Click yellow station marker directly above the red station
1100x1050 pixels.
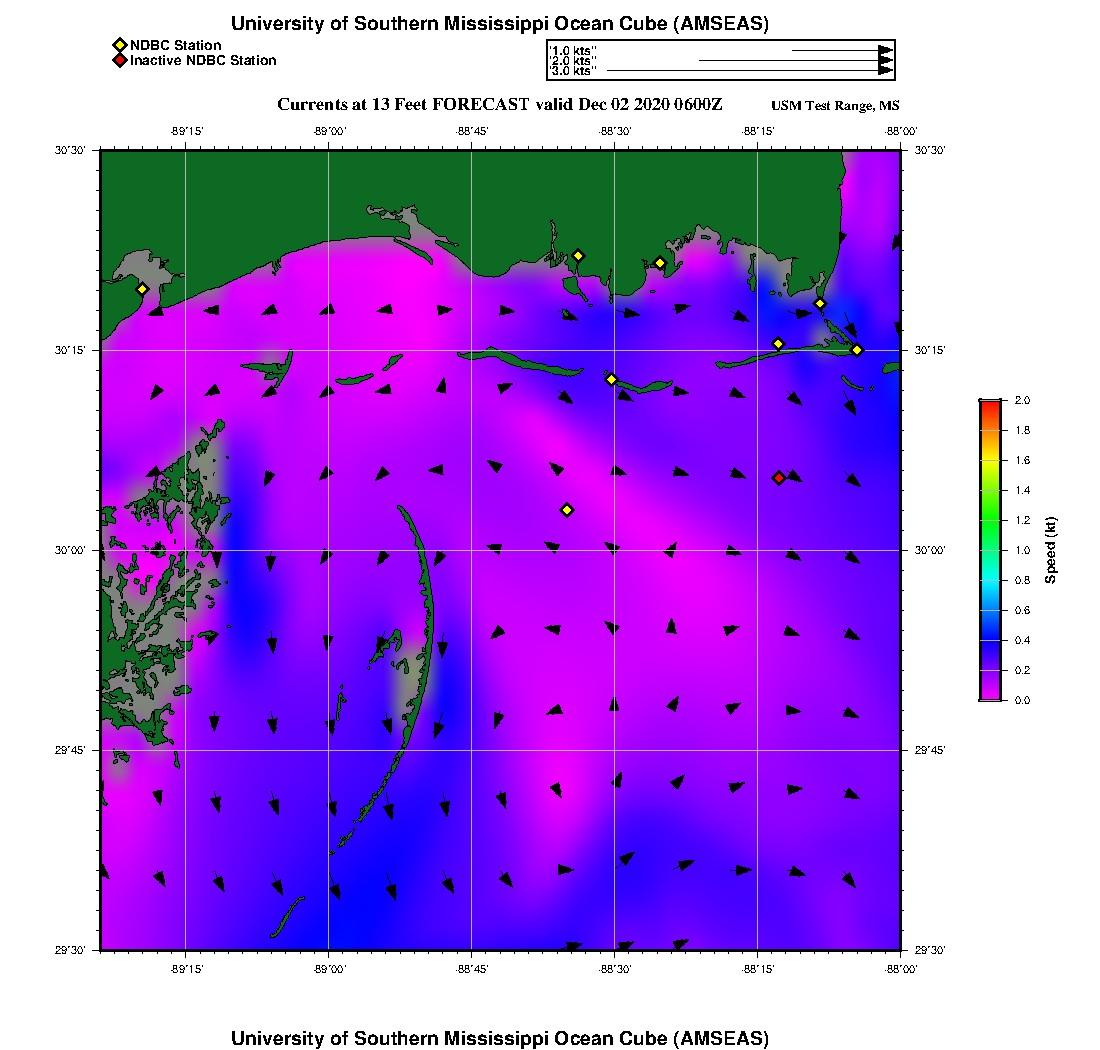pyautogui.click(x=778, y=344)
